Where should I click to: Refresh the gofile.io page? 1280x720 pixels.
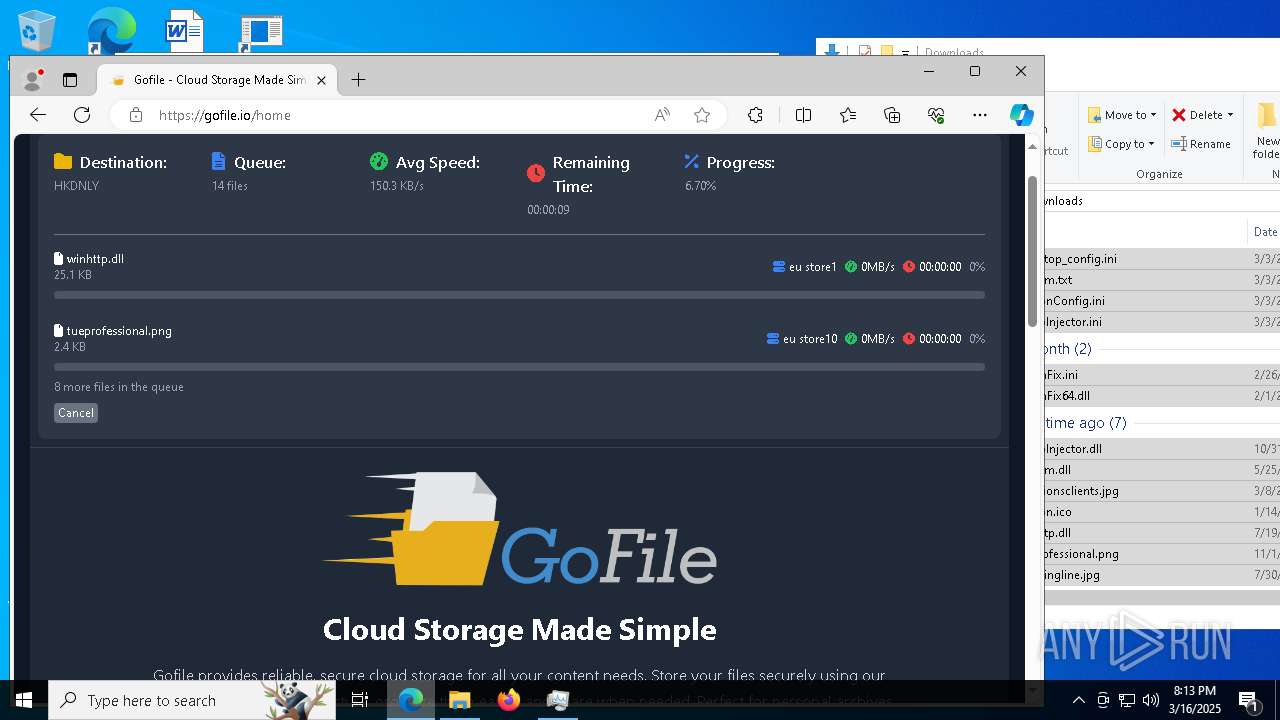click(82, 115)
